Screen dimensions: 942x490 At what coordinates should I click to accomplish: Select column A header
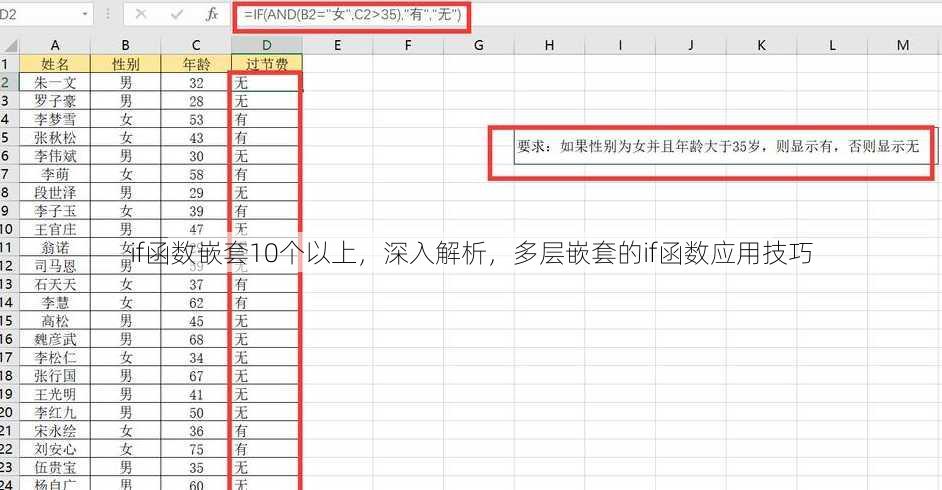(x=55, y=45)
